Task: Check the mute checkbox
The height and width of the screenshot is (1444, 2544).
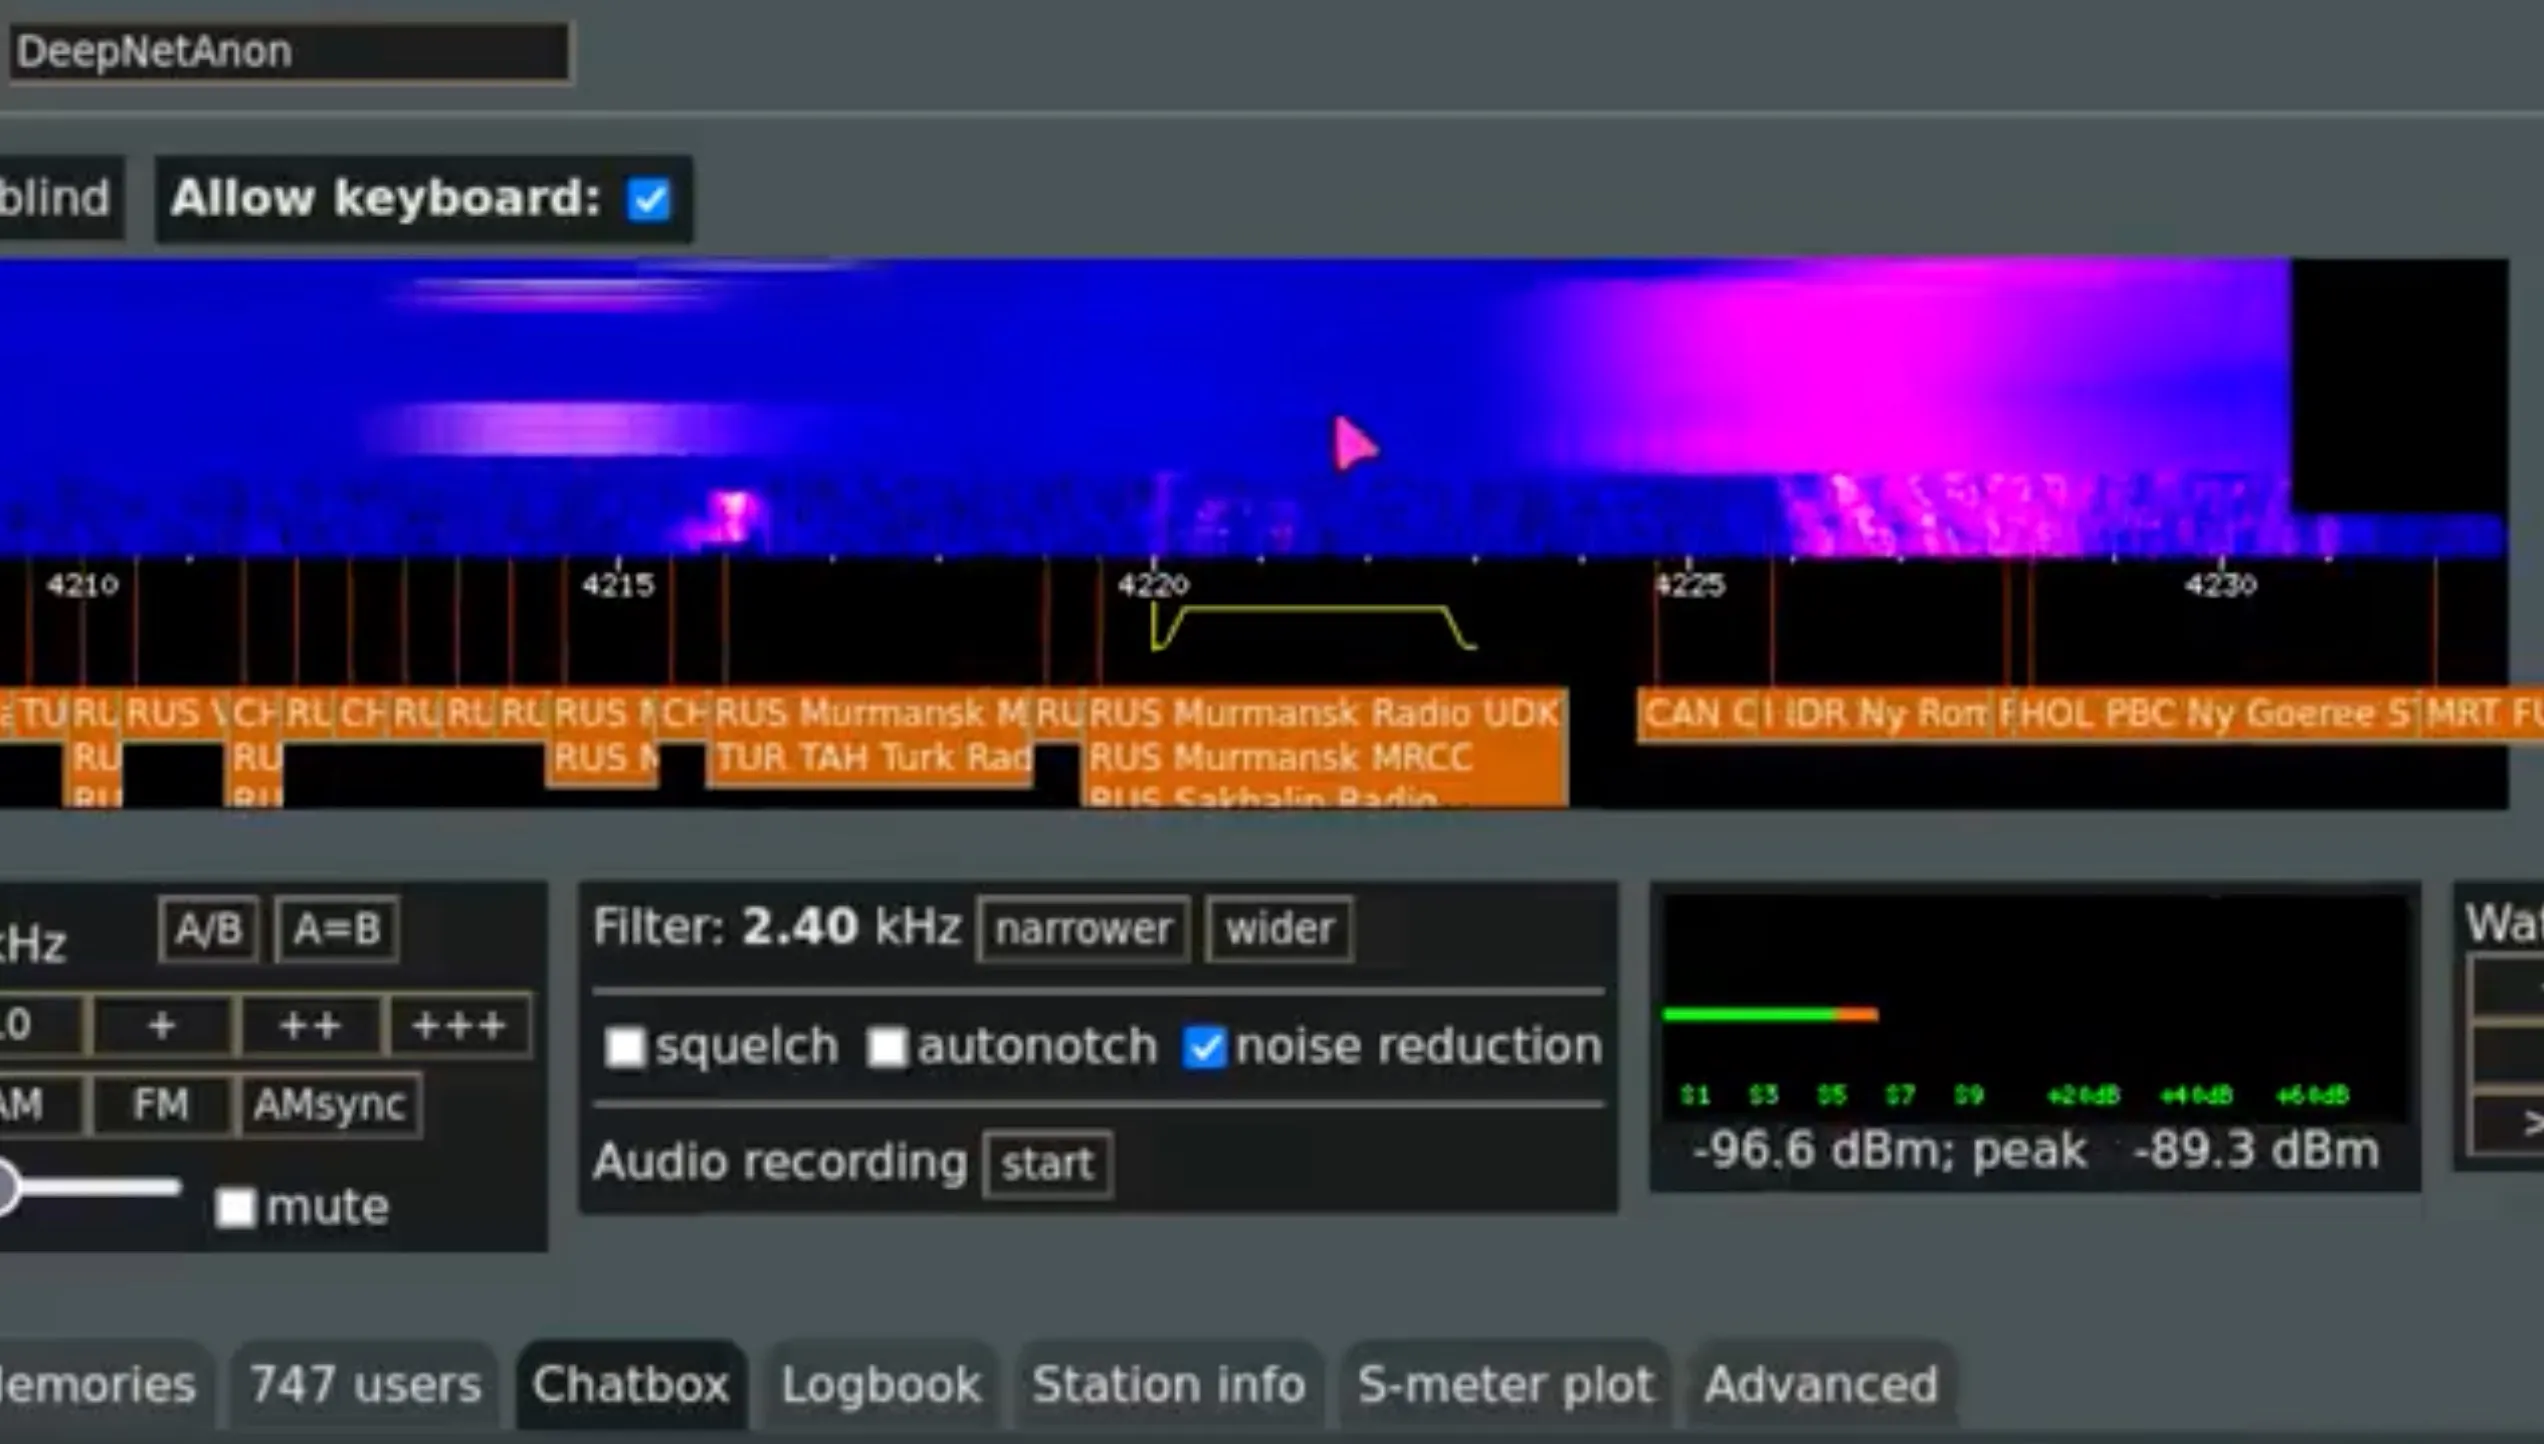Action: 236,1207
